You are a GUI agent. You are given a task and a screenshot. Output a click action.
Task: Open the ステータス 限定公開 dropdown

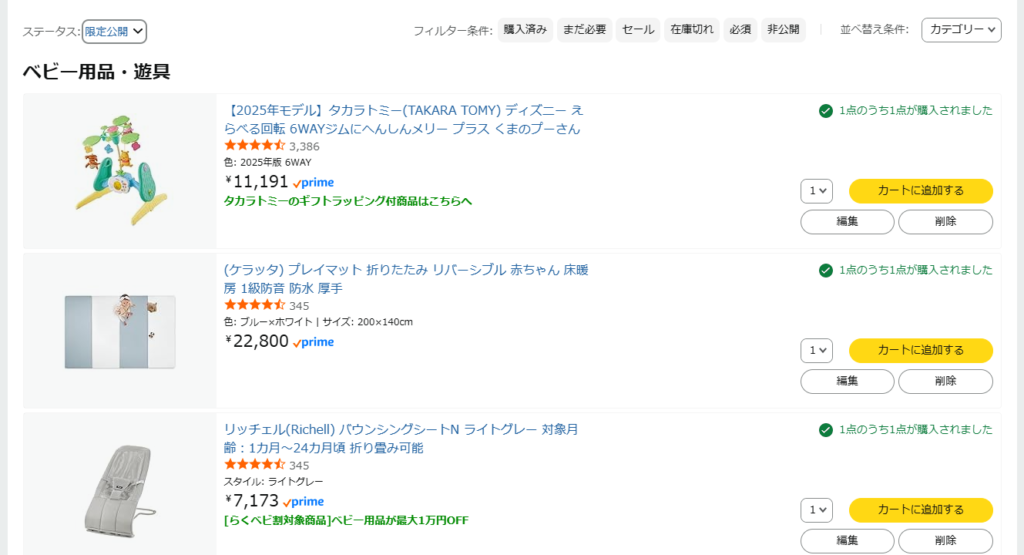click(x=114, y=31)
